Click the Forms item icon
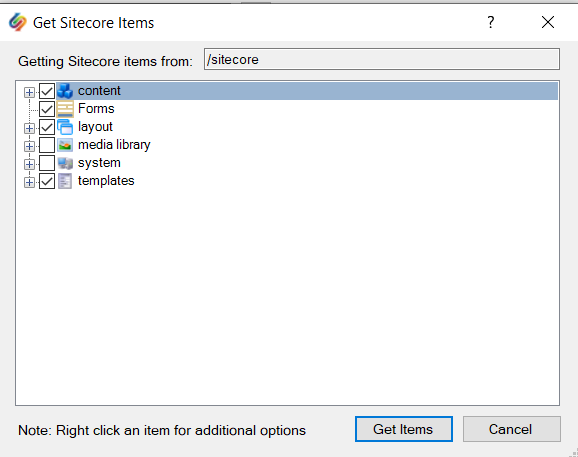This screenshot has width=578, height=457. [65, 109]
